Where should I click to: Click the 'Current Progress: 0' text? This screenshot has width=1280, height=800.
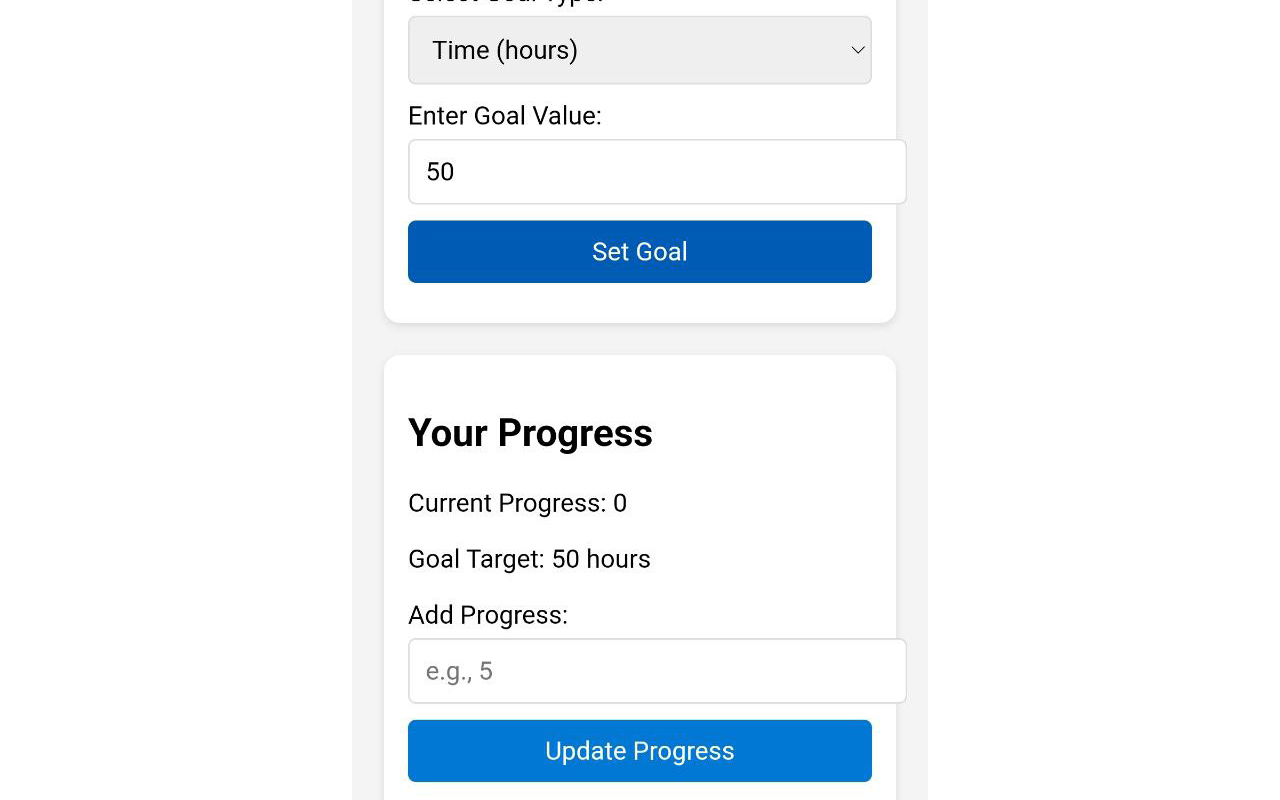(x=517, y=503)
